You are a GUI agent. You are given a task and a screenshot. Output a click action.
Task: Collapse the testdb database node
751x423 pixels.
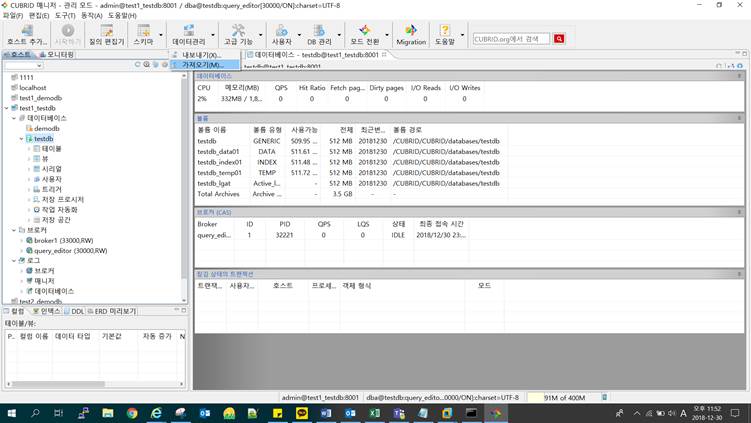22,139
